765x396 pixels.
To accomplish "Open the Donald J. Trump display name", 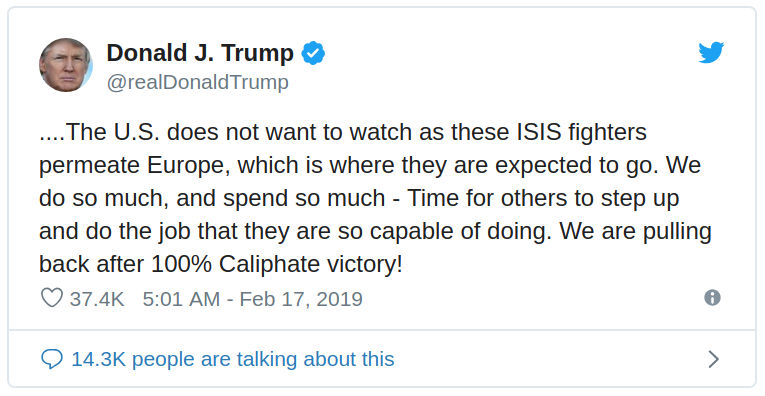I will (200, 53).
